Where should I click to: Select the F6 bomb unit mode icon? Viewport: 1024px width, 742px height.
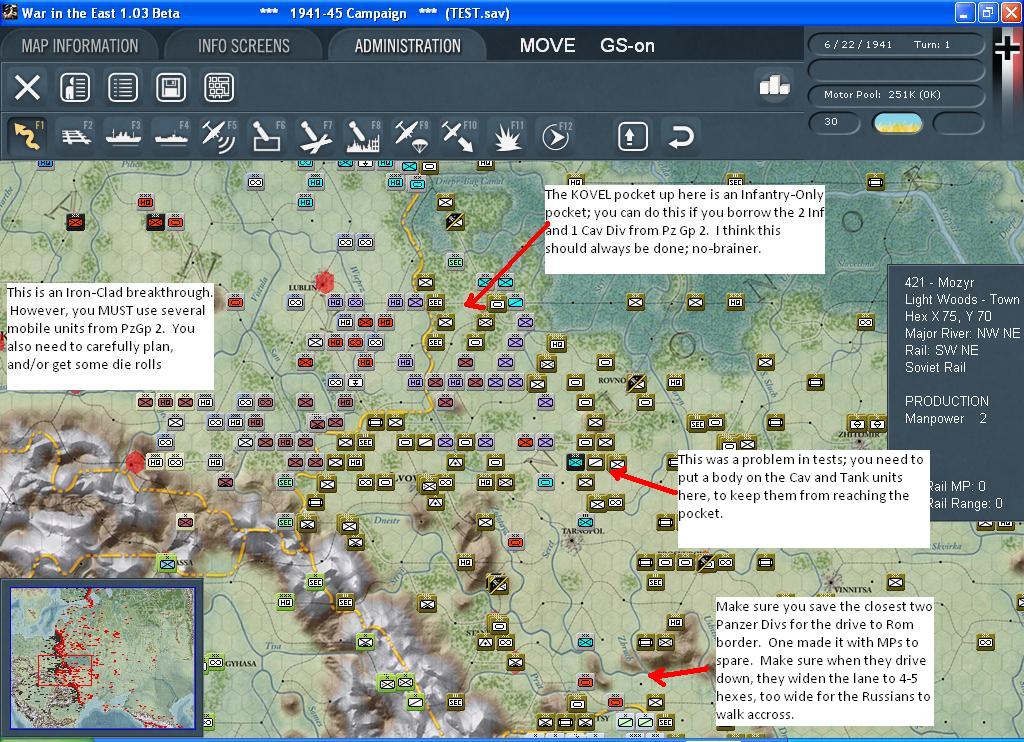coord(267,136)
